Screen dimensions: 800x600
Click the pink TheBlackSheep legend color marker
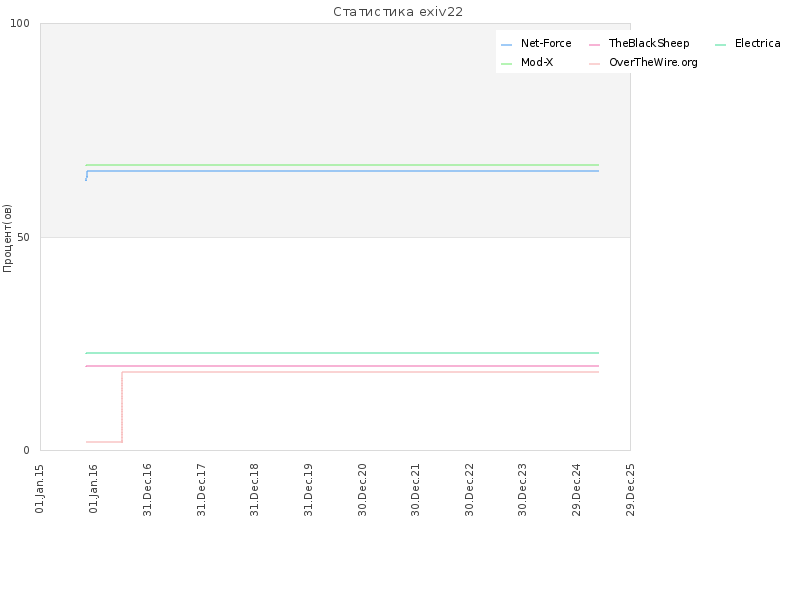tap(594, 45)
